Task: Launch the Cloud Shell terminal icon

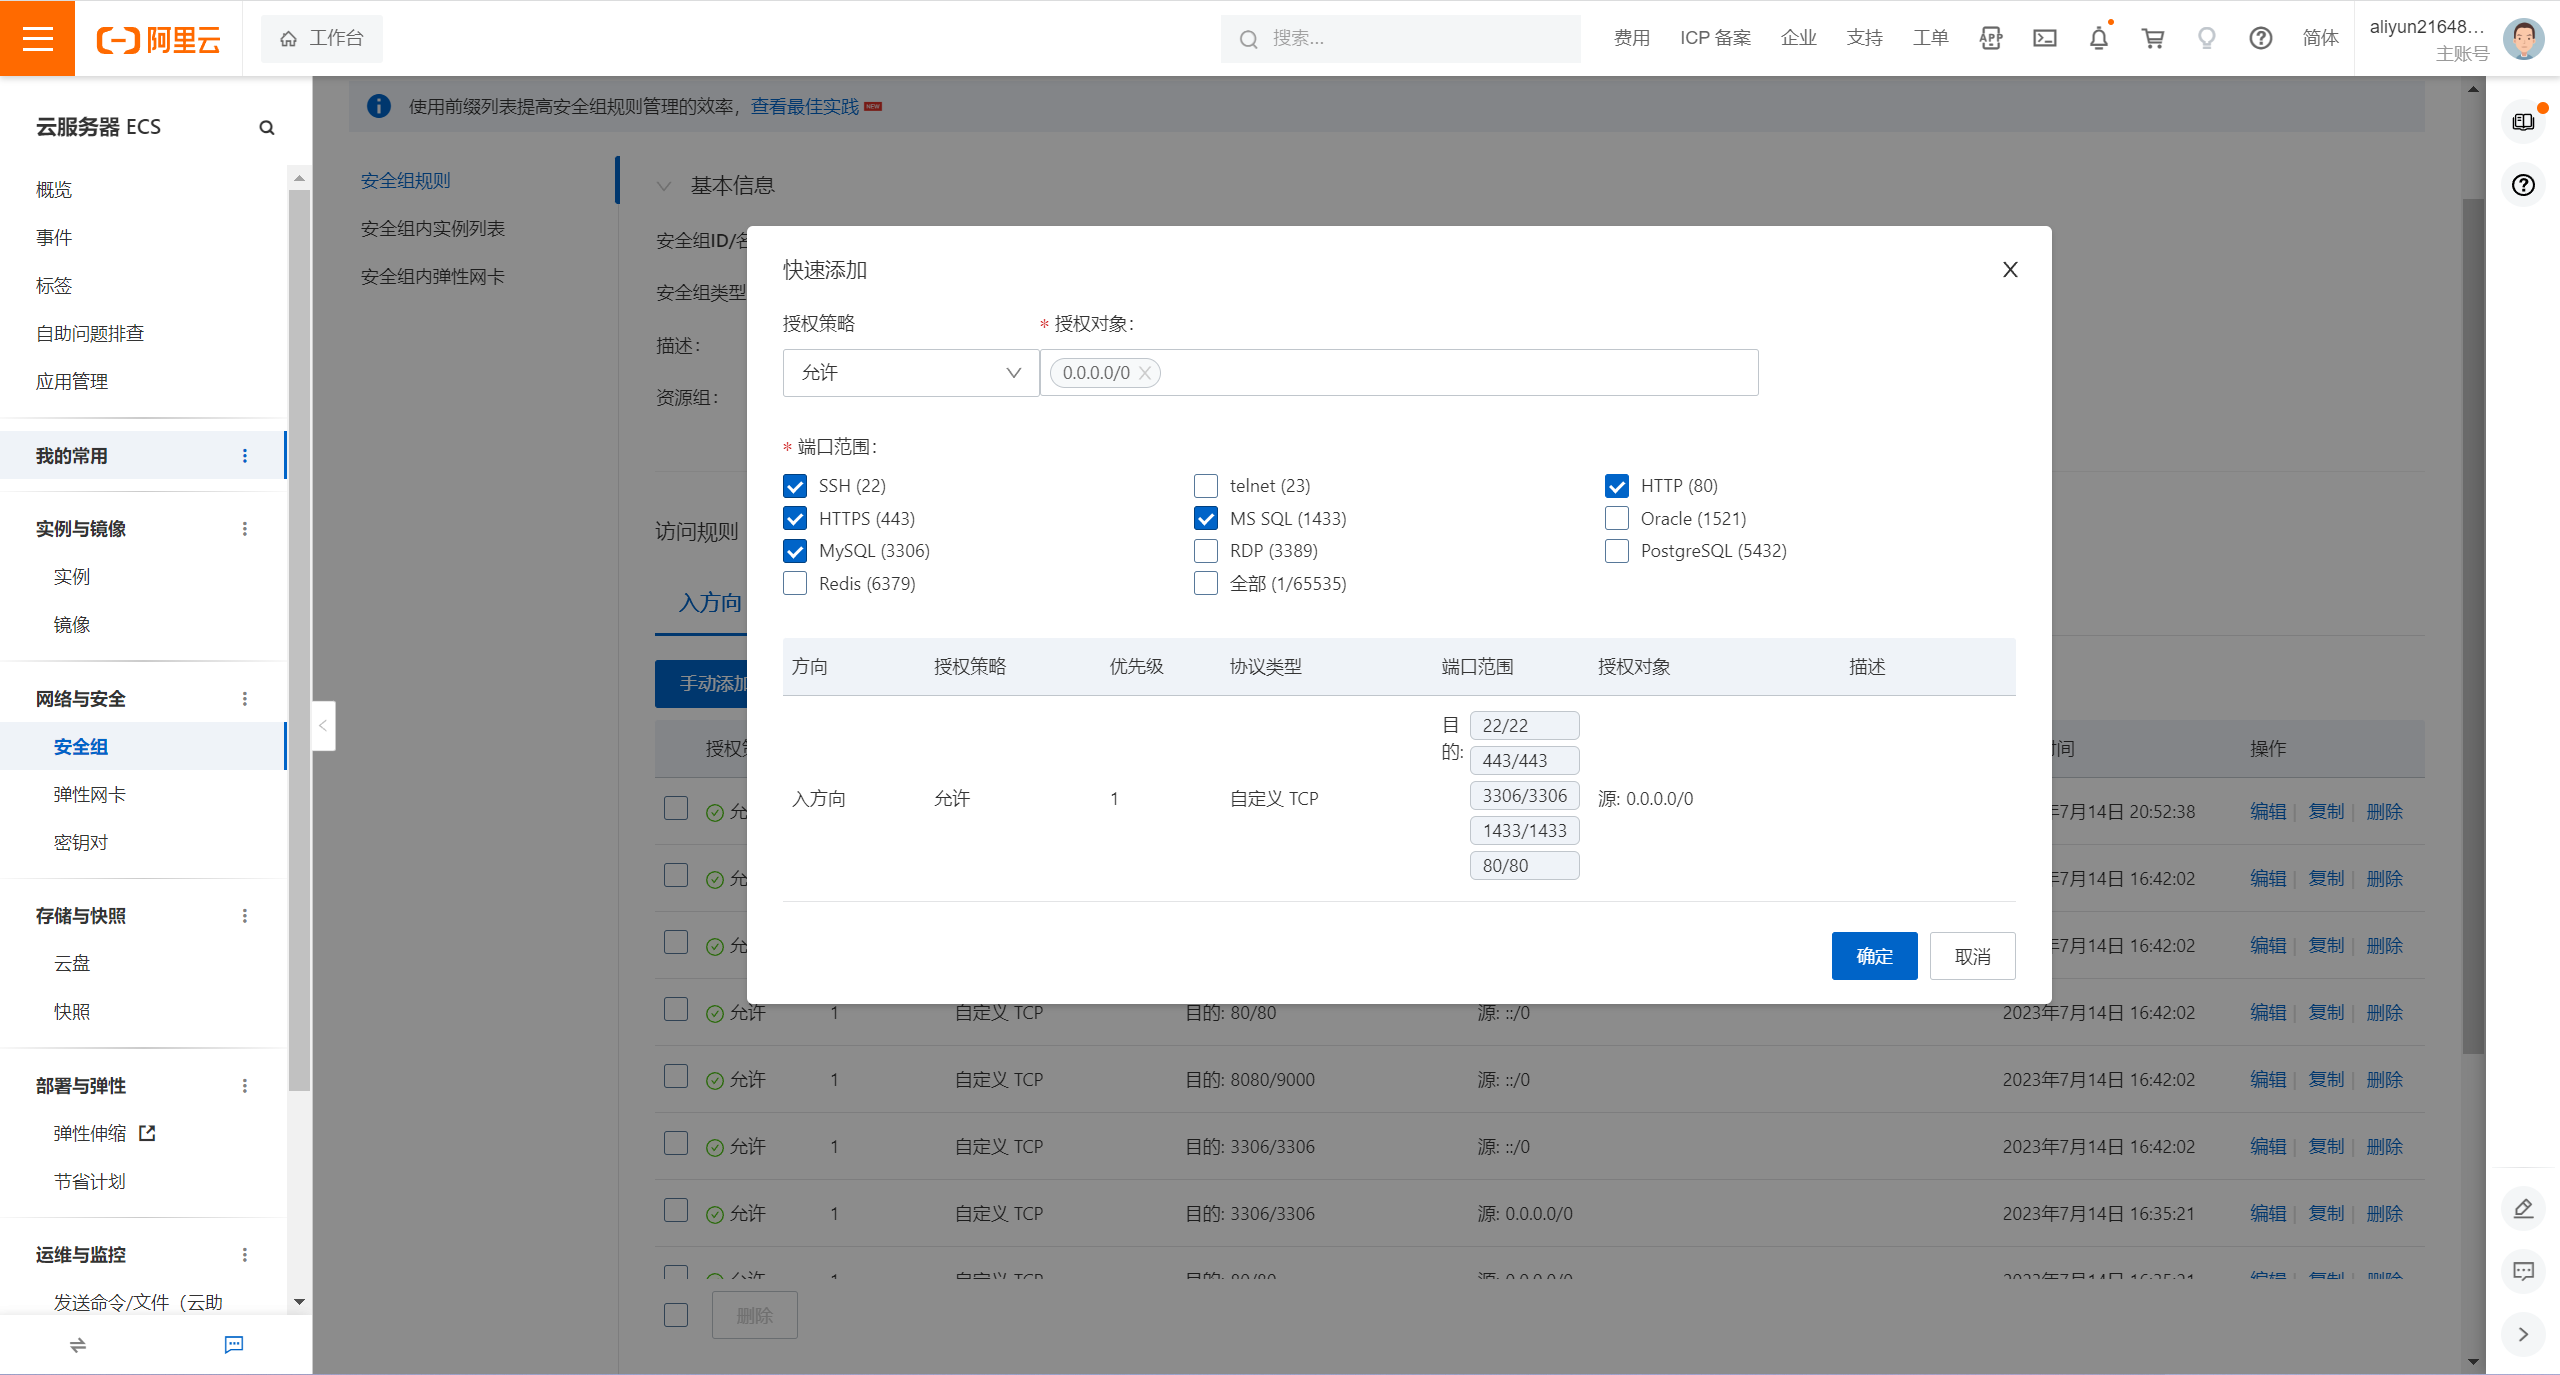Action: (2044, 38)
